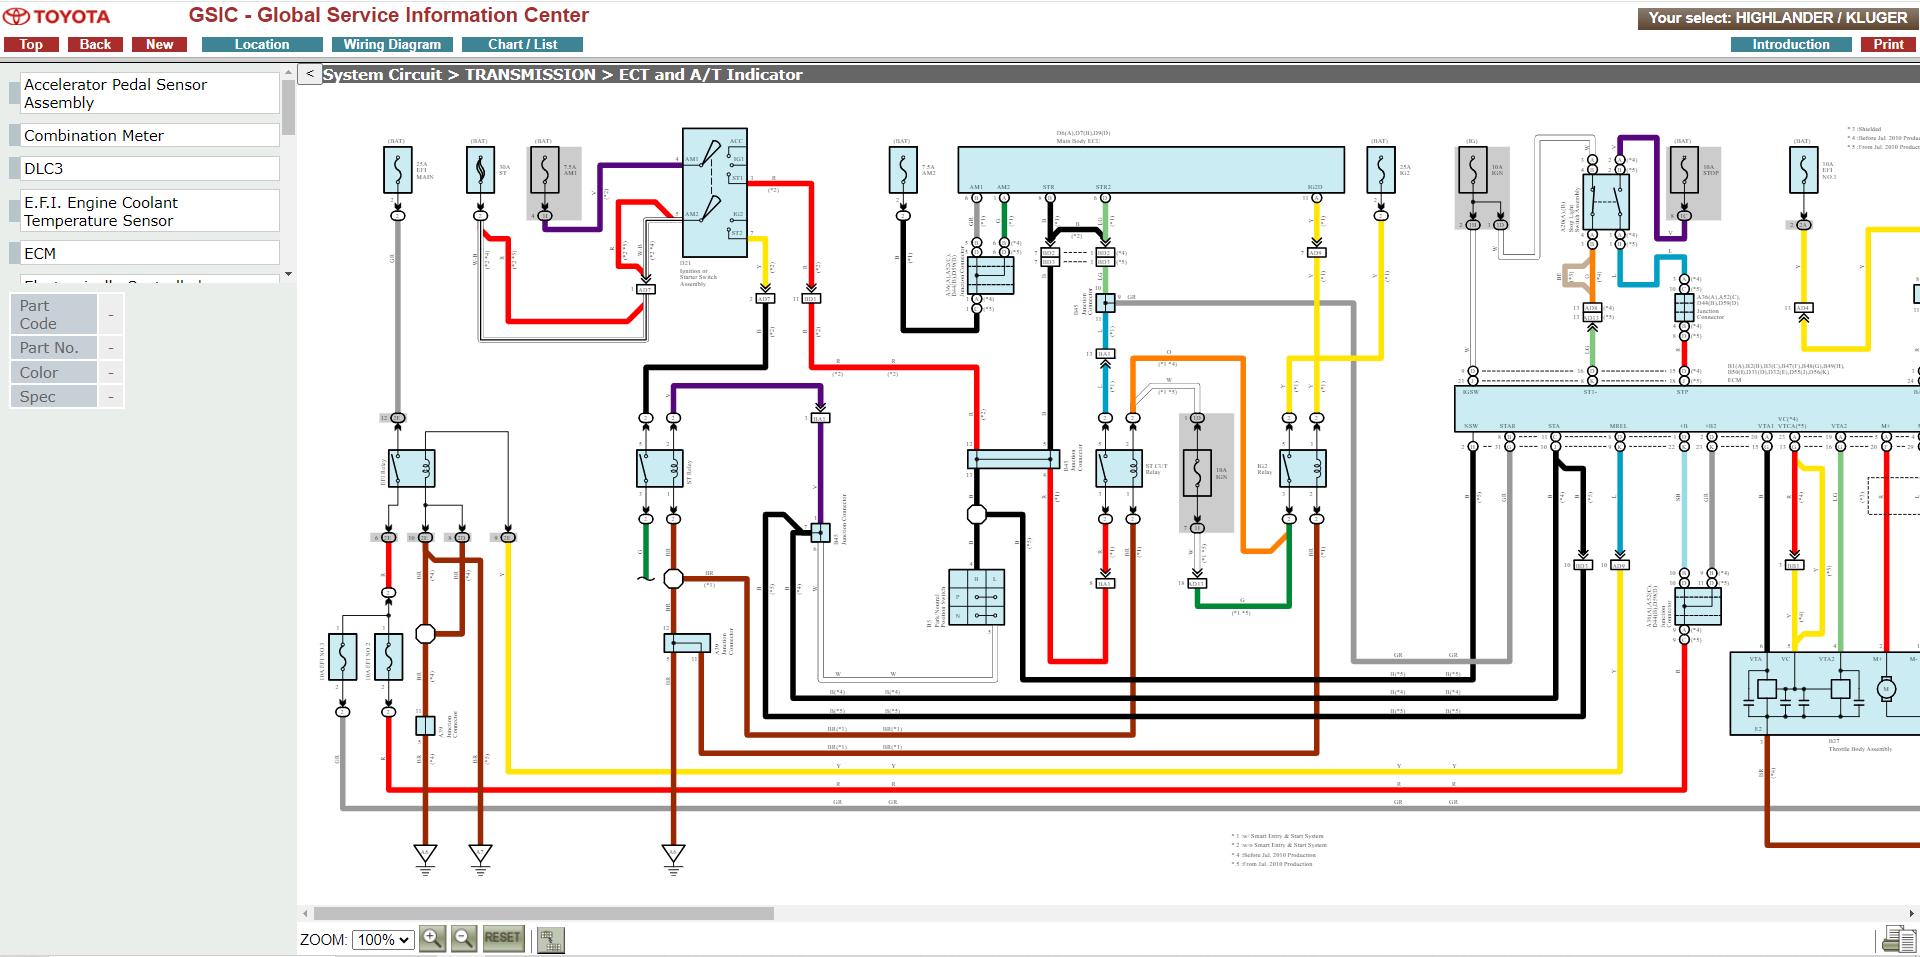Screen dimensions: 1920x957
Task: Click the ECM block in diagram
Action: [x=1687, y=410]
